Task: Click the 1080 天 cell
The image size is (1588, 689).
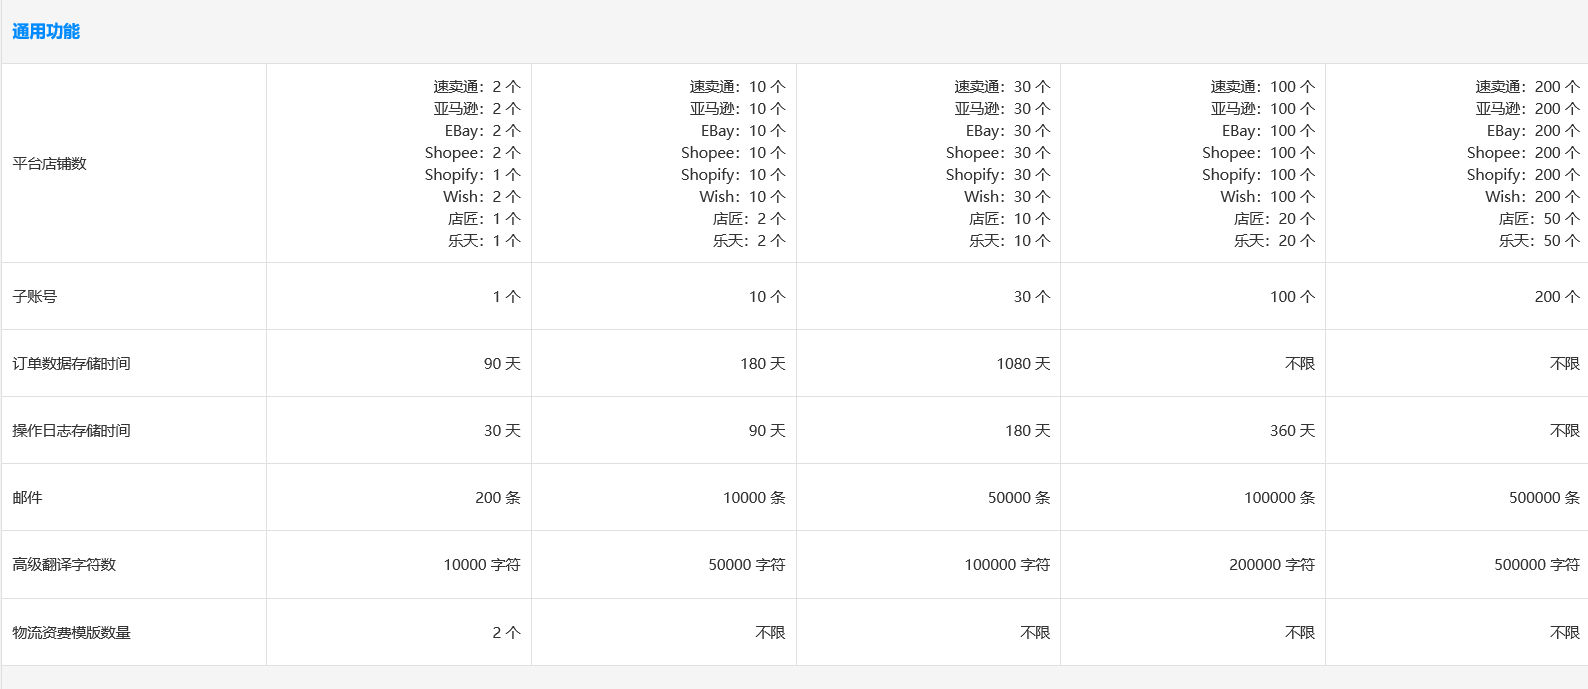Action: tap(1024, 363)
